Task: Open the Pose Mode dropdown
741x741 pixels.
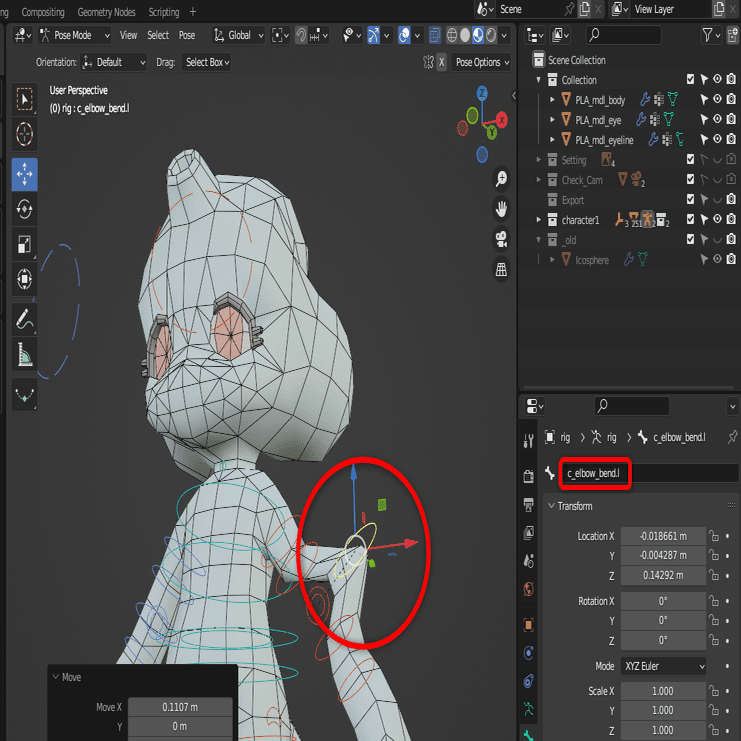Action: coord(75,35)
